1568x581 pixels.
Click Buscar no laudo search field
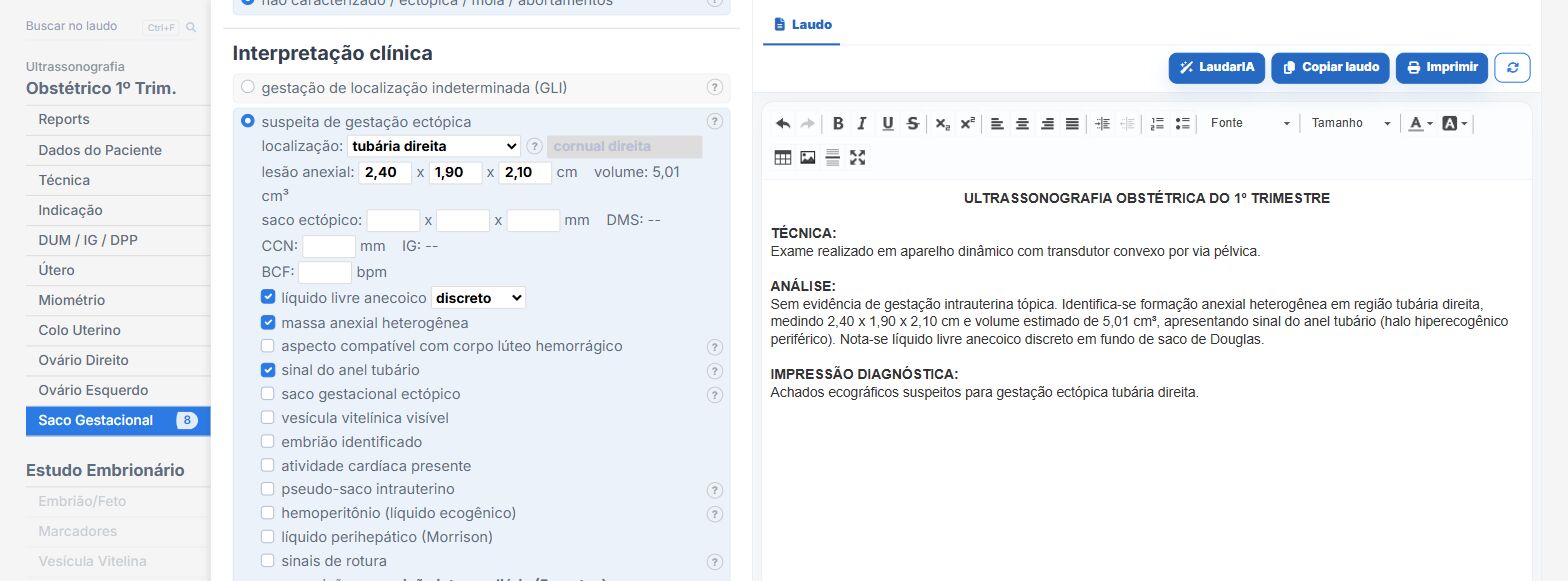[84, 27]
